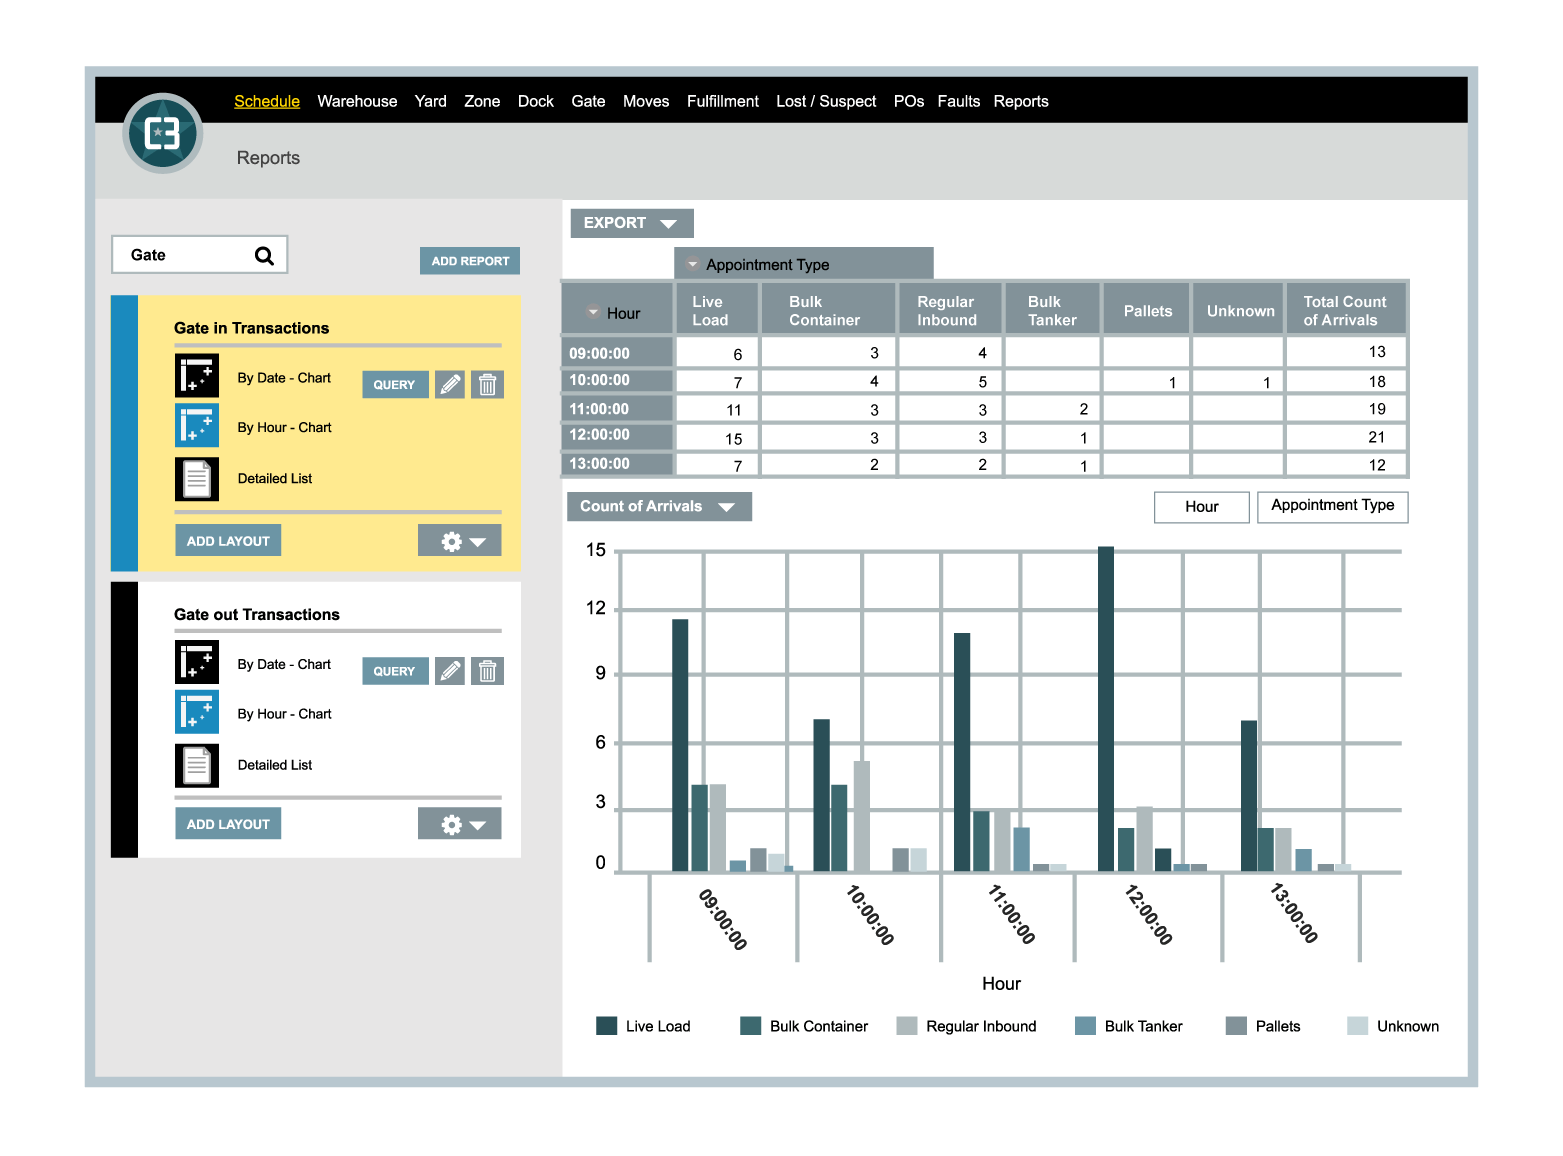Click the ADD REPORT button
This screenshot has height=1156, width=1563.
(x=470, y=261)
